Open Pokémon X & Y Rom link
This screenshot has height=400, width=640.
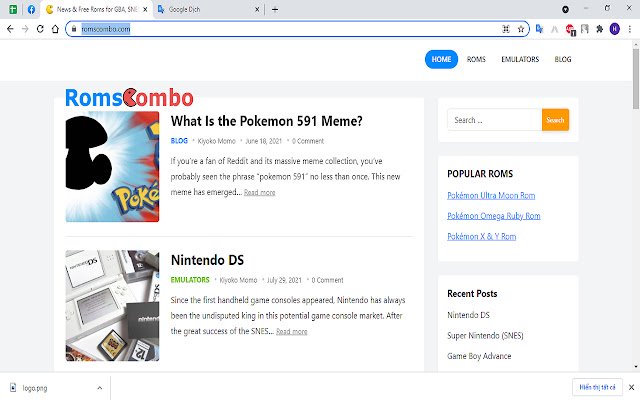pyautogui.click(x=481, y=236)
